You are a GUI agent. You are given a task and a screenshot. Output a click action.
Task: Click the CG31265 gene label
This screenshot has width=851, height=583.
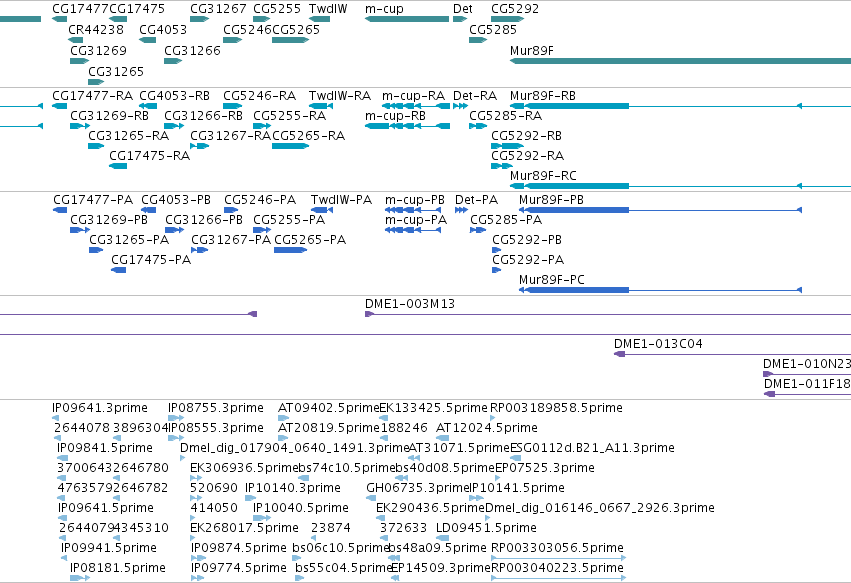point(116,71)
